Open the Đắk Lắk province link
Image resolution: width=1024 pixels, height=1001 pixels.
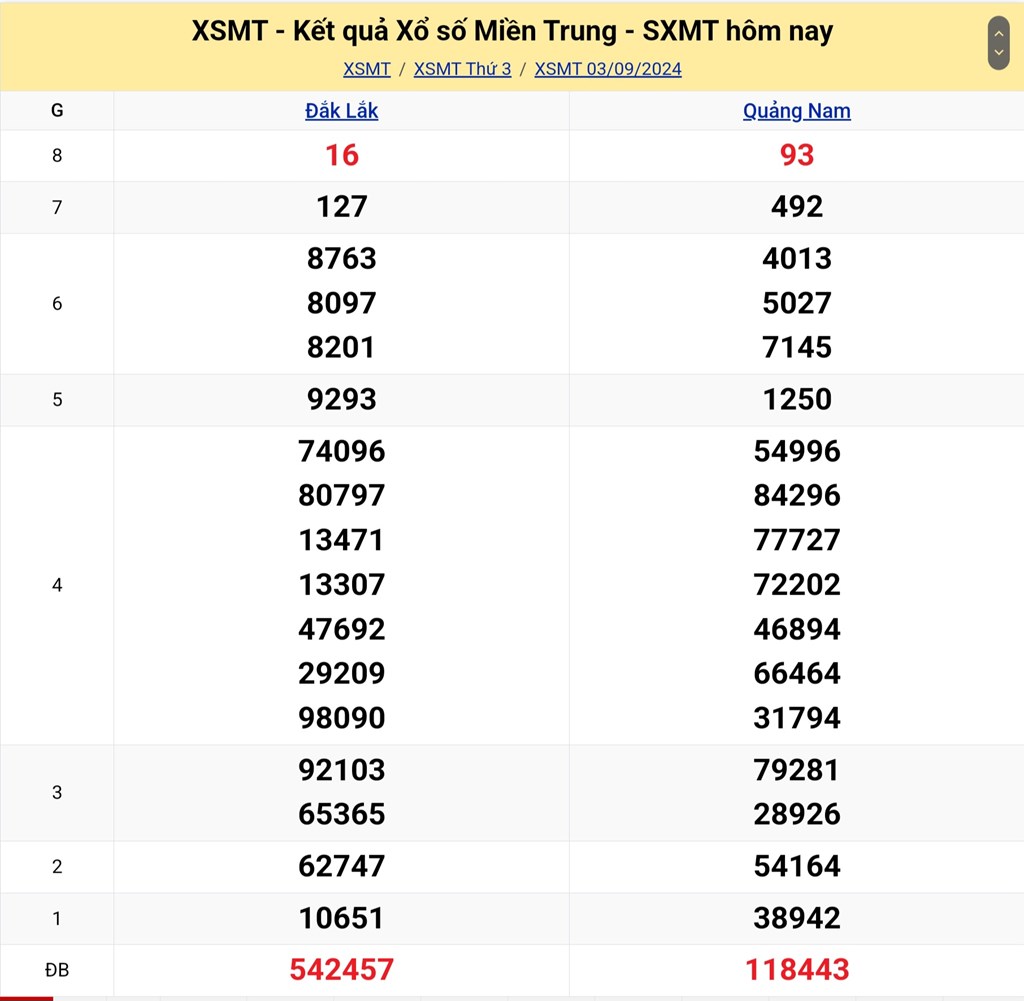pyautogui.click(x=342, y=111)
